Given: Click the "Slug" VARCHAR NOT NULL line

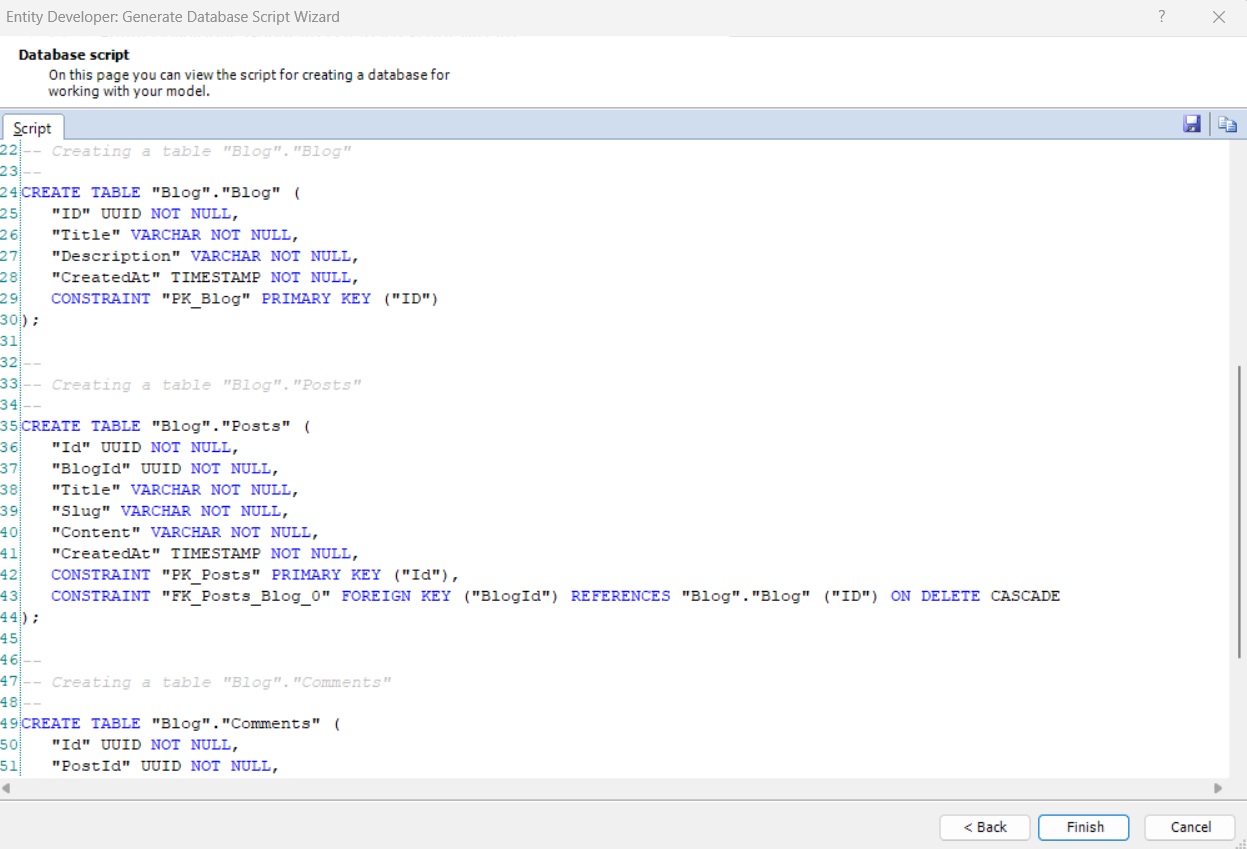Looking at the screenshot, I should point(170,511).
